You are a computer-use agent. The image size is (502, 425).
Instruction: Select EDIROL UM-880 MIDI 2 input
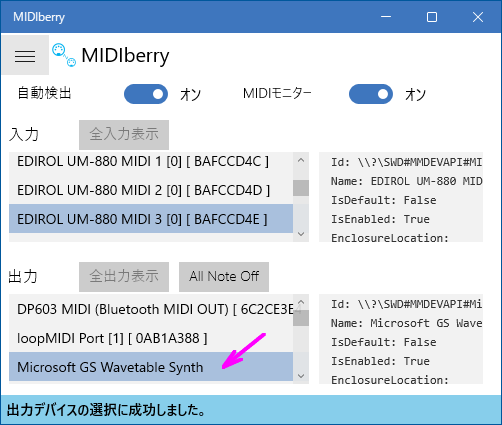(x=151, y=190)
